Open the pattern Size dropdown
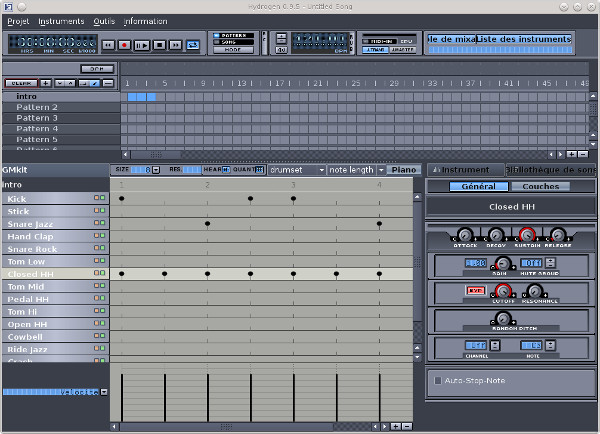The image size is (600, 434). pos(148,170)
